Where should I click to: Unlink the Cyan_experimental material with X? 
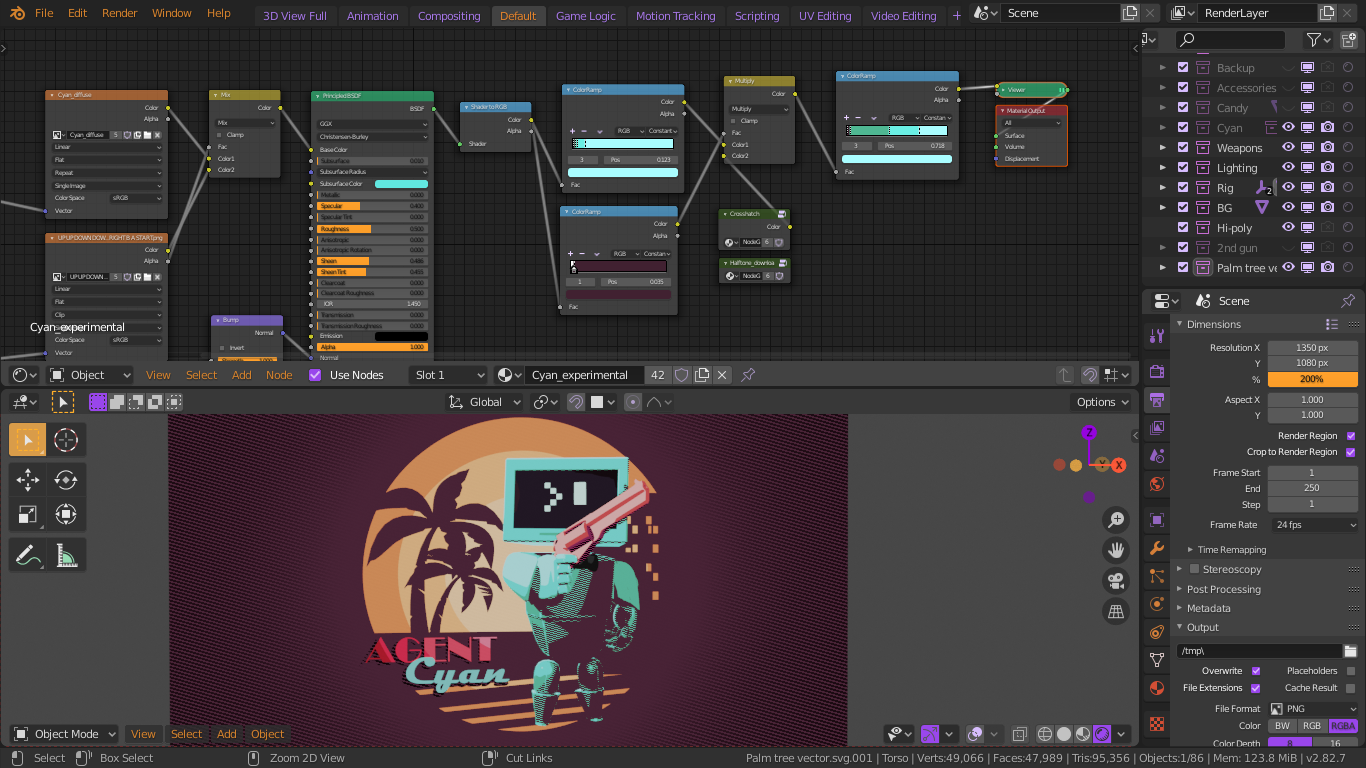pos(722,375)
